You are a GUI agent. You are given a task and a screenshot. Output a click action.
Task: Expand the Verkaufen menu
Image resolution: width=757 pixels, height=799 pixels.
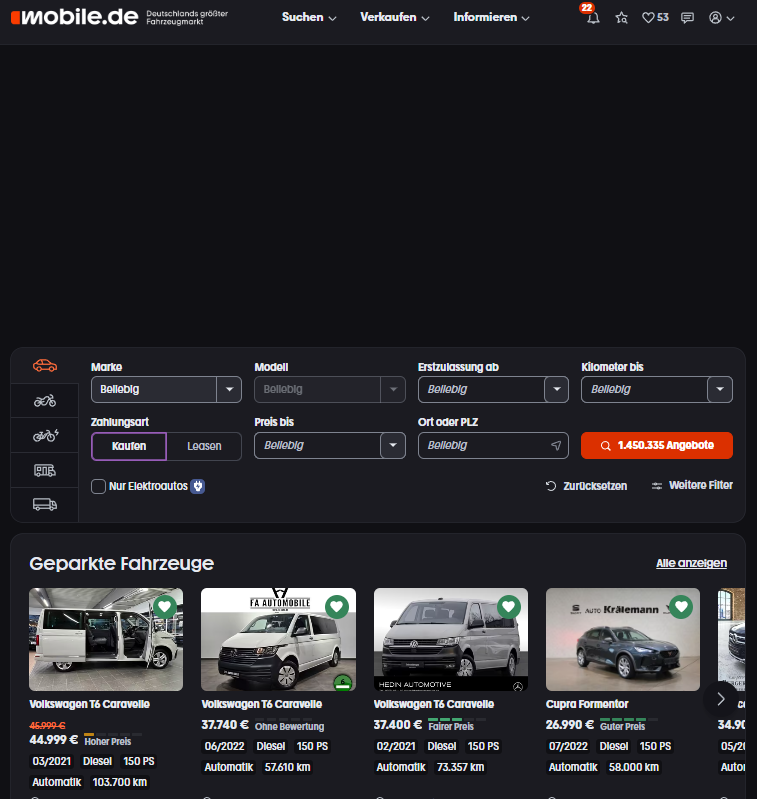[394, 17]
